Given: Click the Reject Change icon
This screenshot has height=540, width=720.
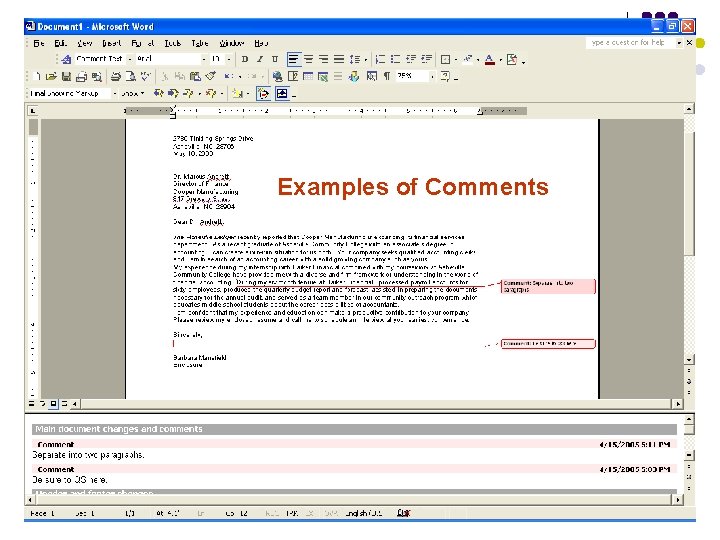Looking at the screenshot, I should (x=211, y=94).
